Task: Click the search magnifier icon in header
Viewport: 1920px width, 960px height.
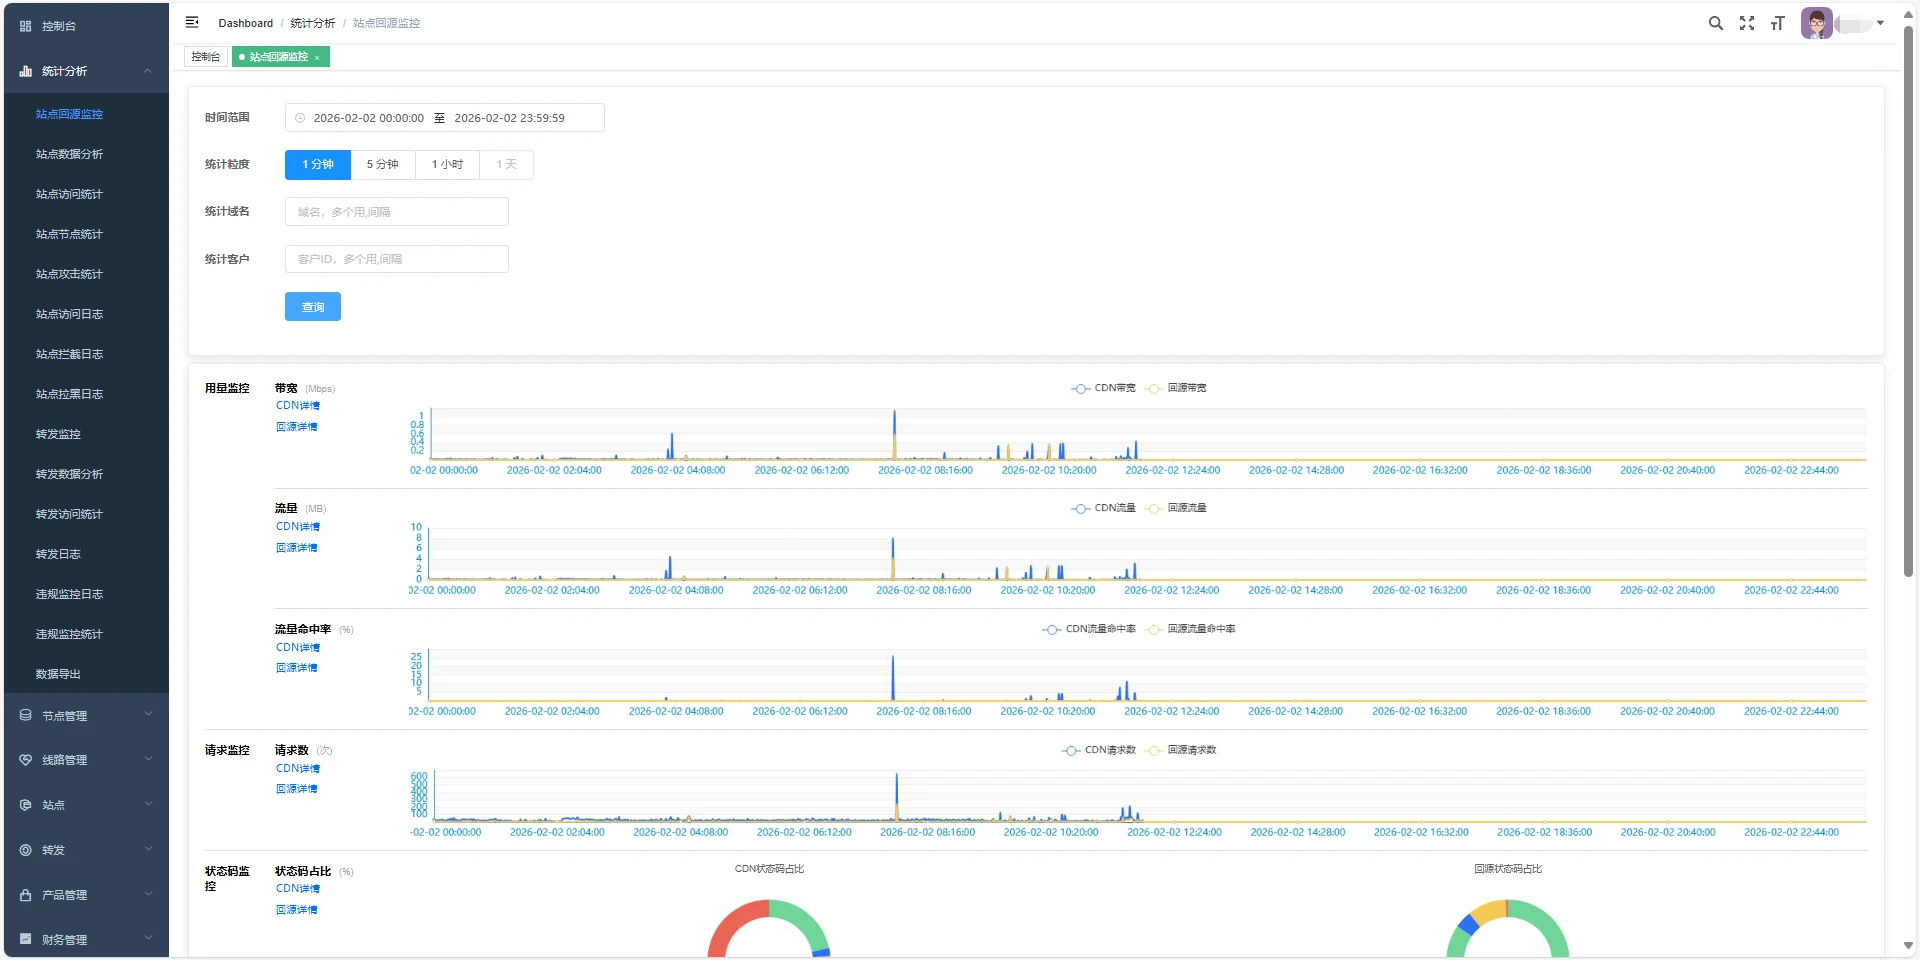Action: click(1715, 23)
